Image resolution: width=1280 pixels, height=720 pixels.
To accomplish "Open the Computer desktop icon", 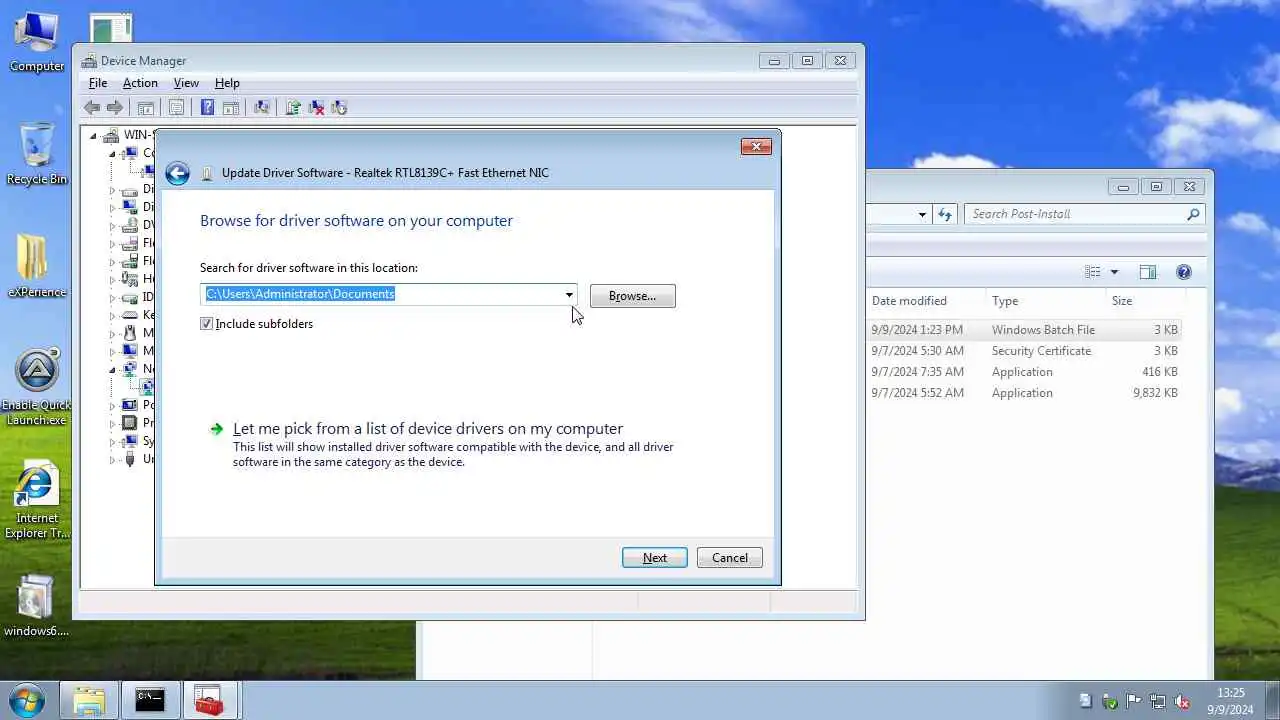I will coord(37,42).
